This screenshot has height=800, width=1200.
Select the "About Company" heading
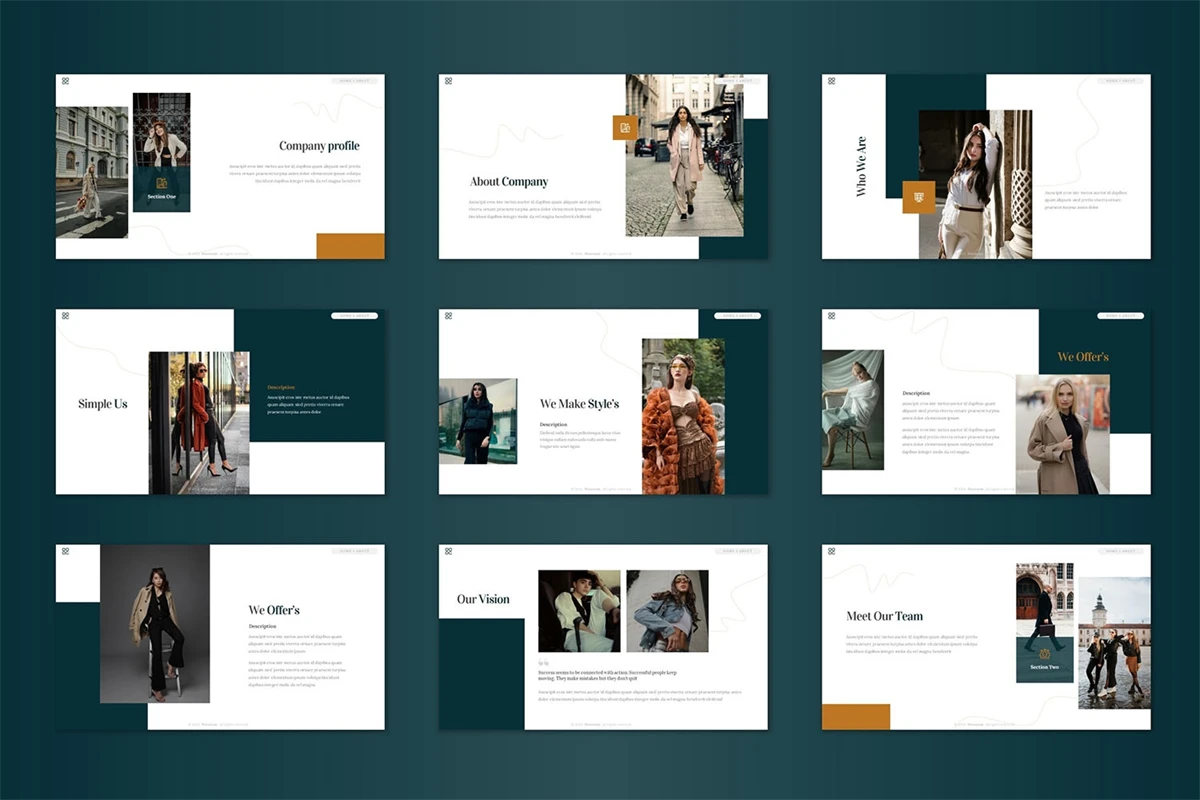pos(509,182)
